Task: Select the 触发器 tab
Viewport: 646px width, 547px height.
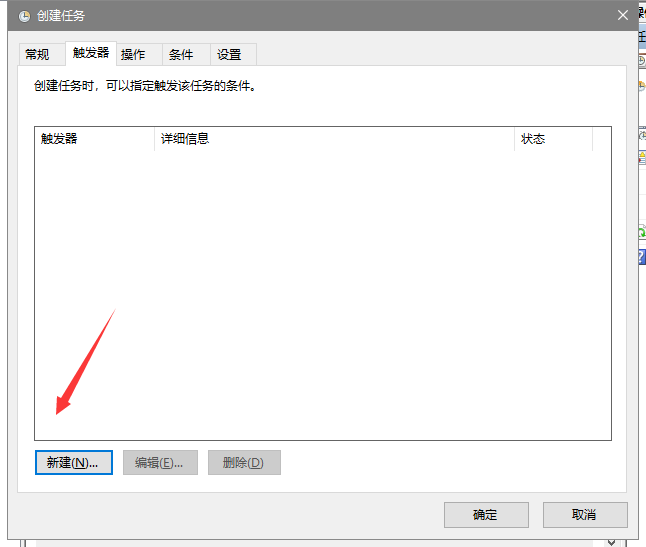Action: pyautogui.click(x=91, y=53)
